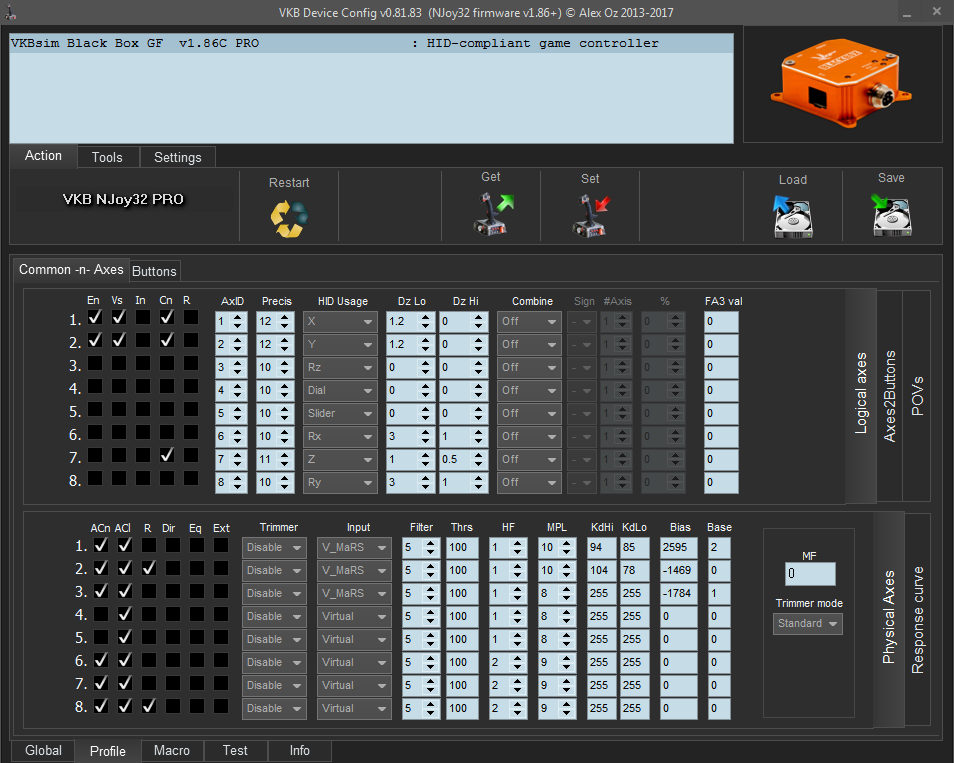This screenshot has width=954, height=763.
Task: Click the Bias field showing -1469
Action: point(678,571)
